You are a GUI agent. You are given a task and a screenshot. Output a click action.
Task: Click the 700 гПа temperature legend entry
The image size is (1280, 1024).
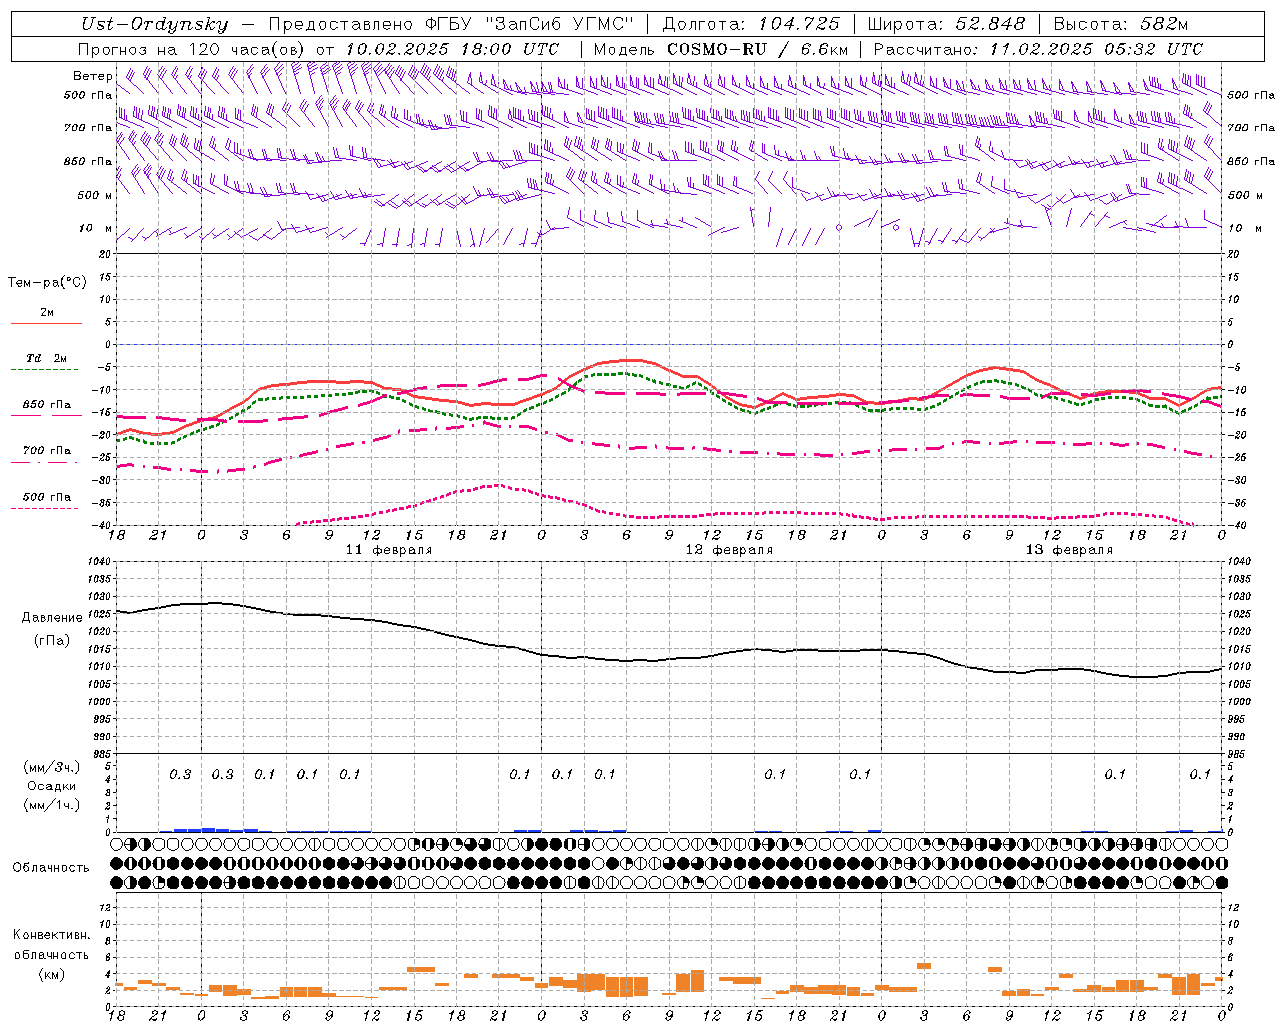(x=47, y=451)
